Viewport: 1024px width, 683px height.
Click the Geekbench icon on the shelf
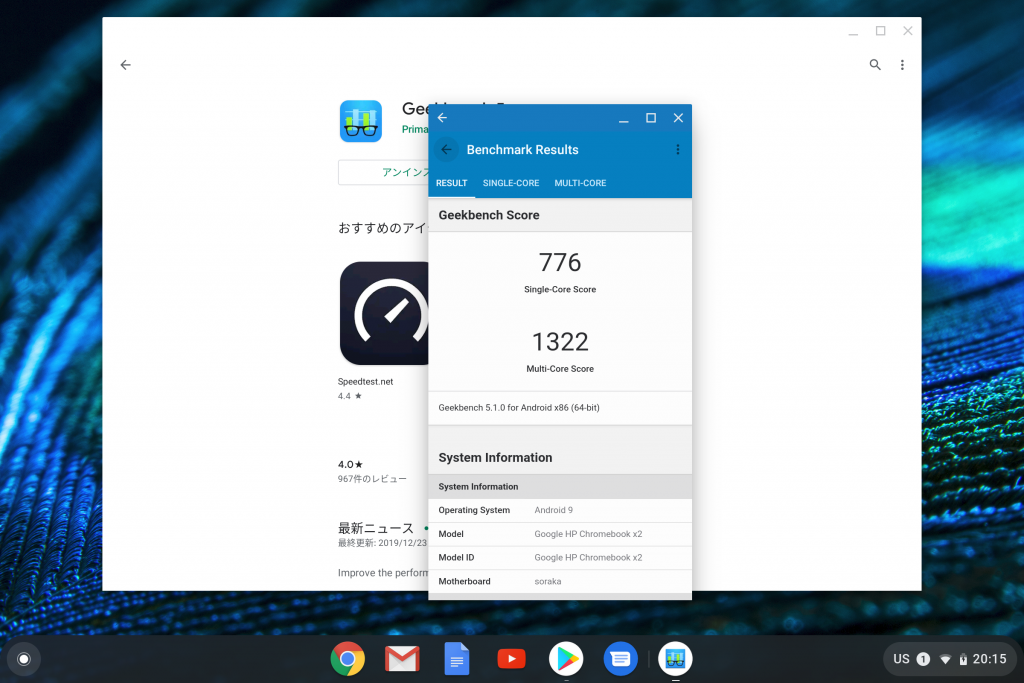(675, 659)
